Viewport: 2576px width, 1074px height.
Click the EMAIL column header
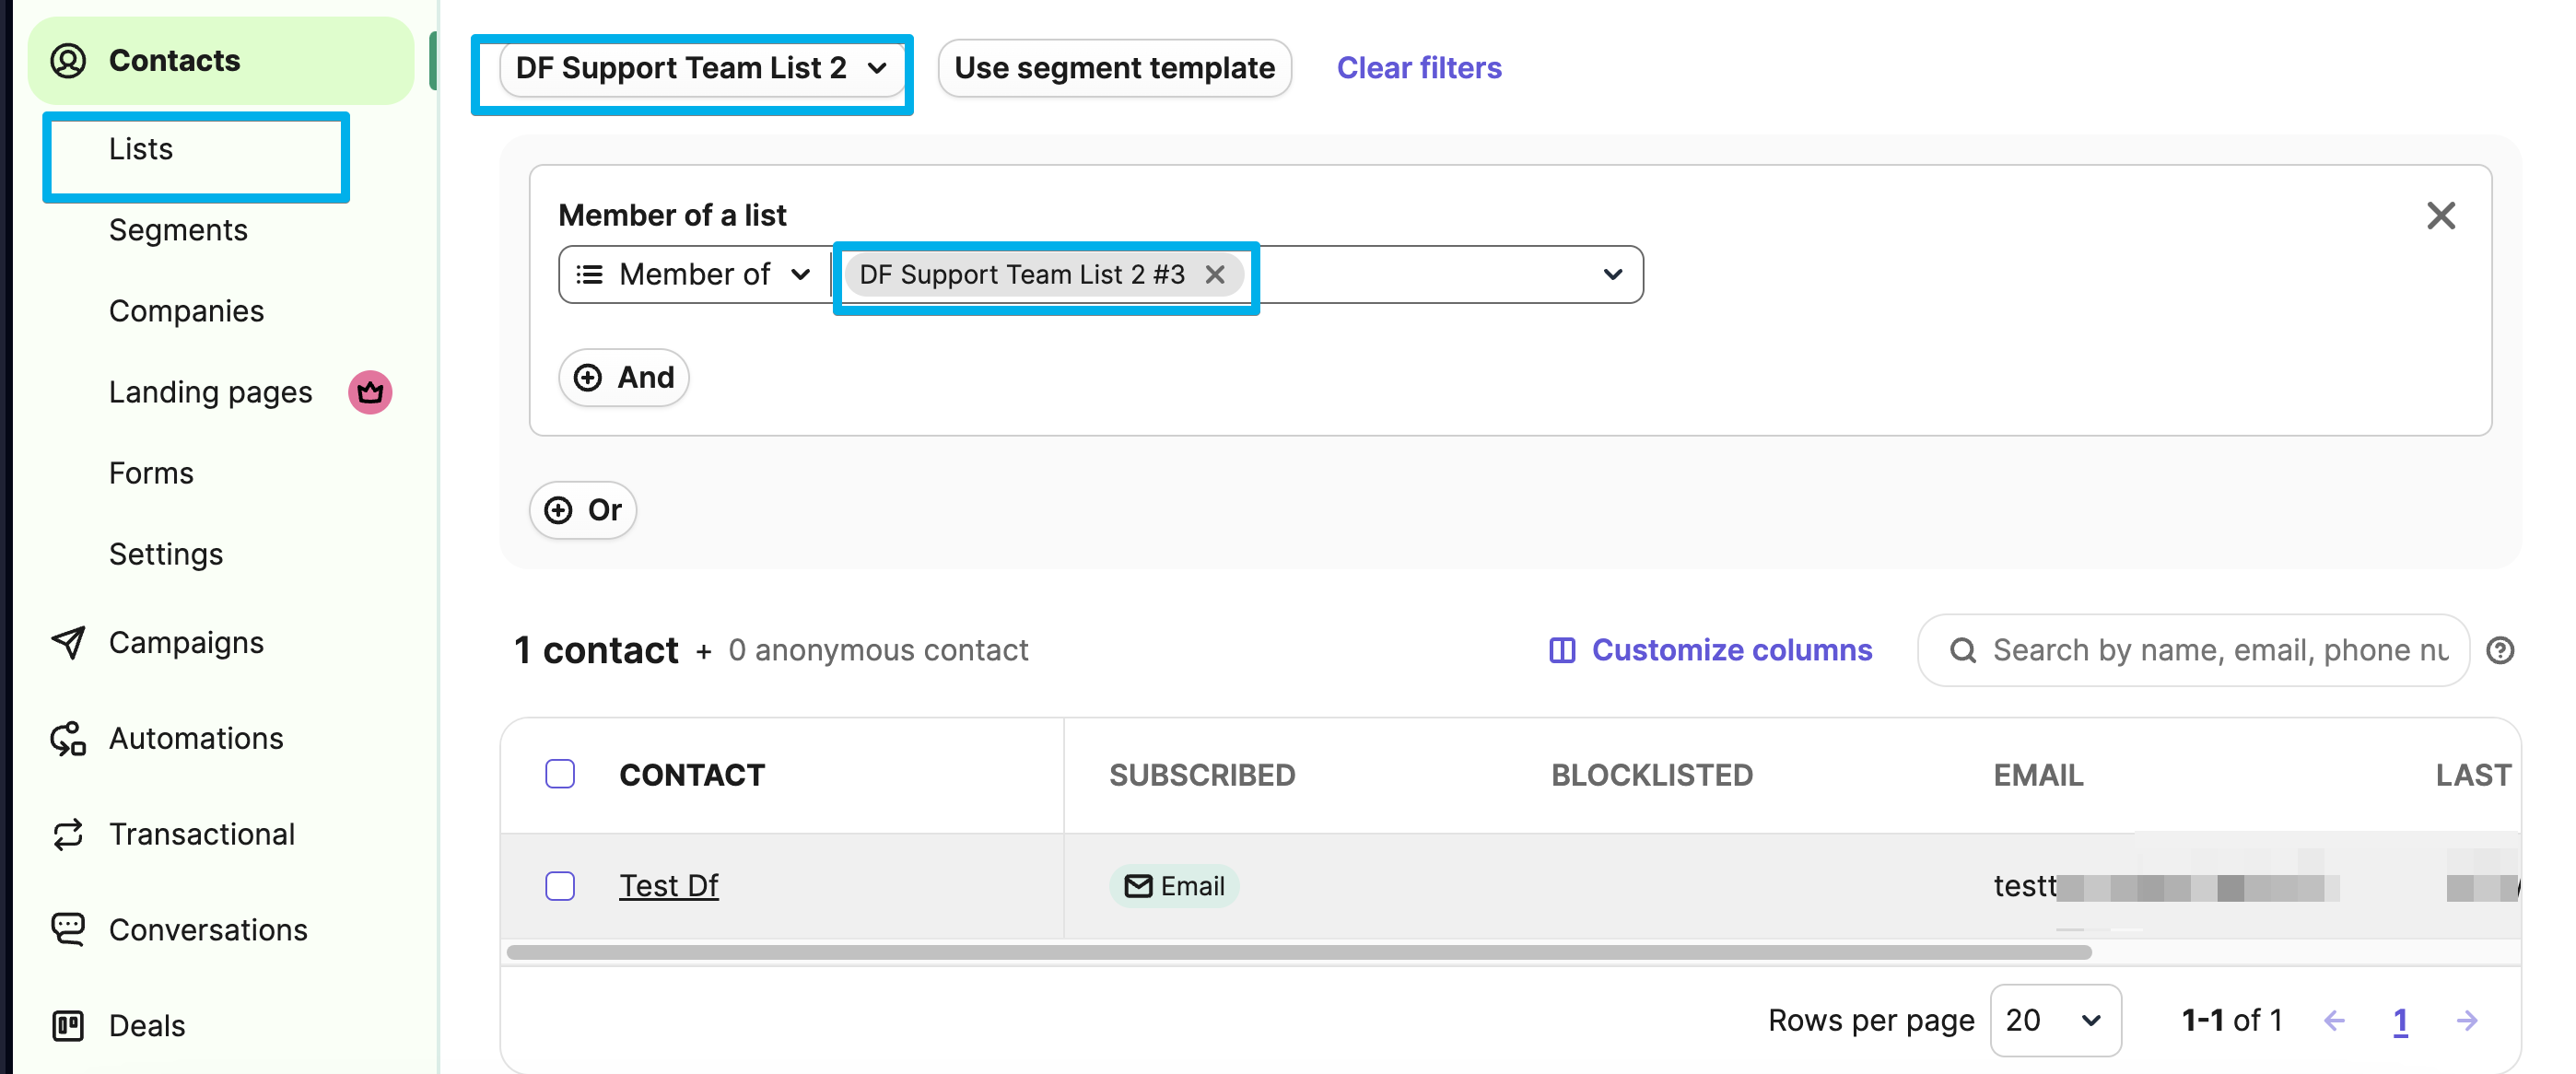point(2038,775)
